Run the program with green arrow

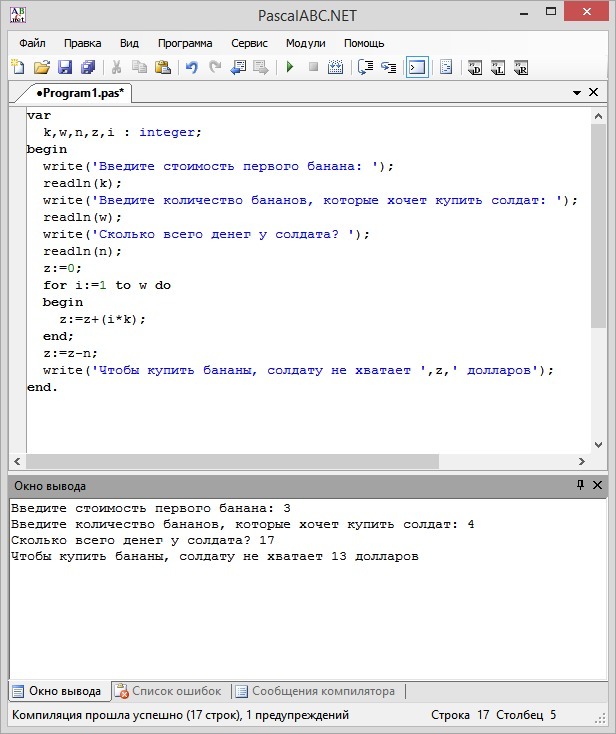[x=290, y=67]
